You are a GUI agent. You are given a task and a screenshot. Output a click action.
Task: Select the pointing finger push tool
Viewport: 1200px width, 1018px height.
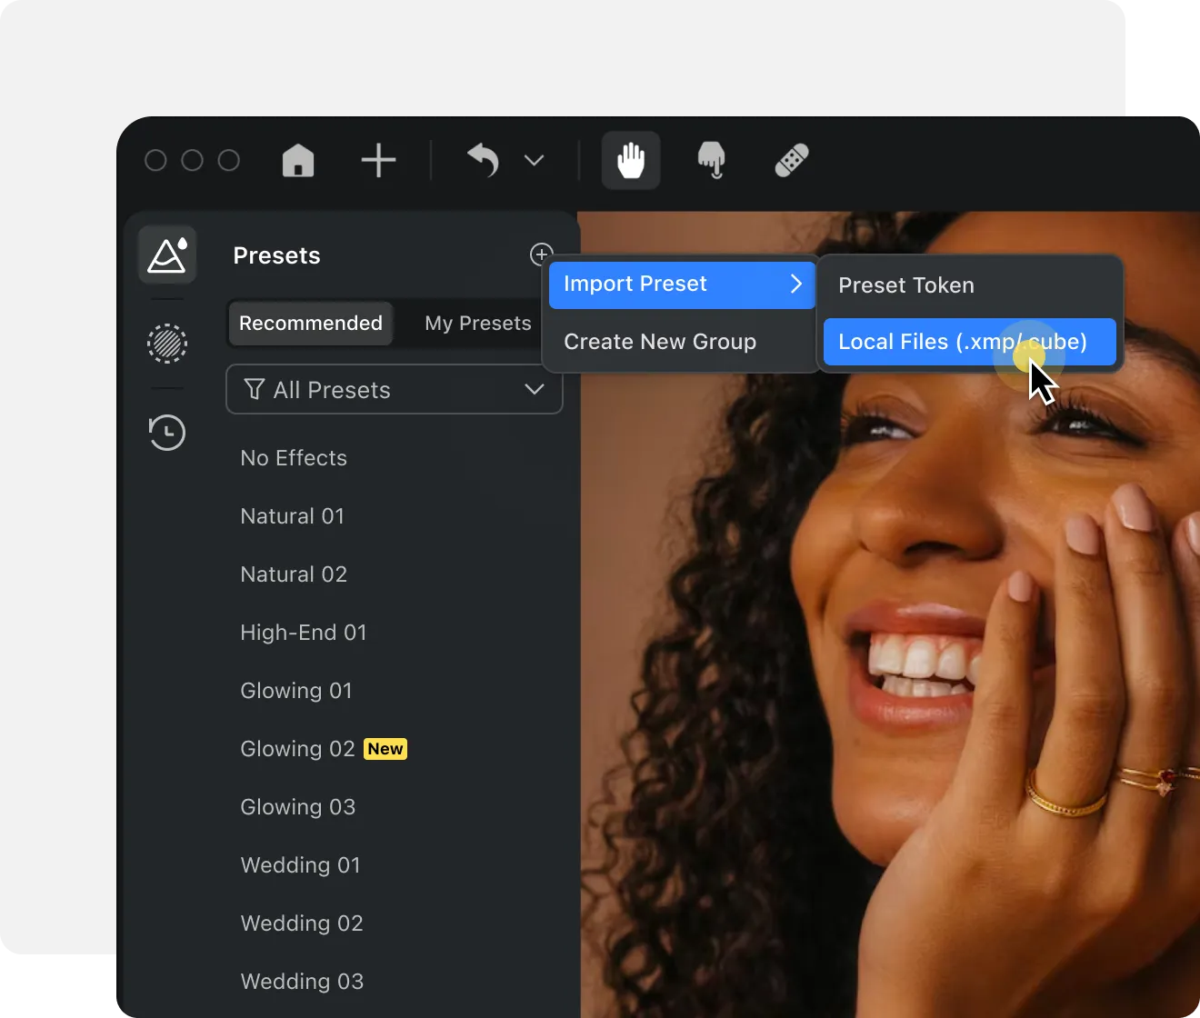point(711,160)
